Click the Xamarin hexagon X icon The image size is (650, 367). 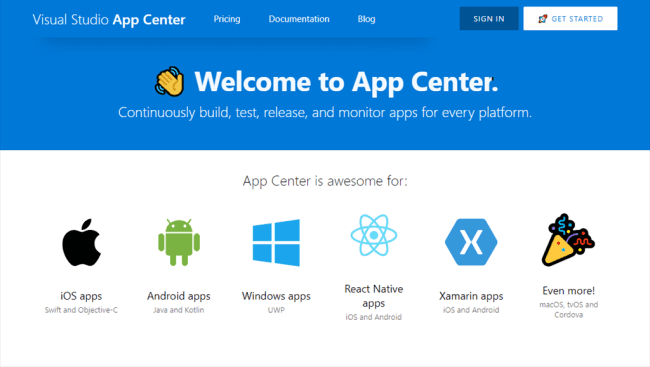pos(471,242)
